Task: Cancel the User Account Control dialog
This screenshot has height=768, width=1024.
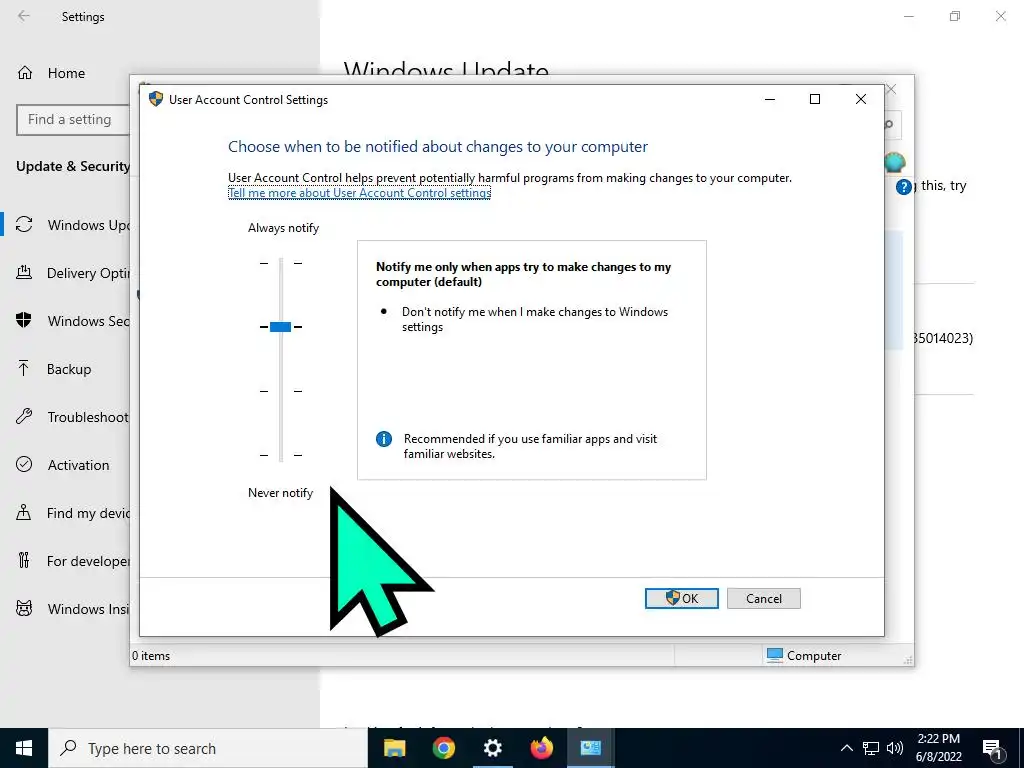Action: pyautogui.click(x=763, y=598)
